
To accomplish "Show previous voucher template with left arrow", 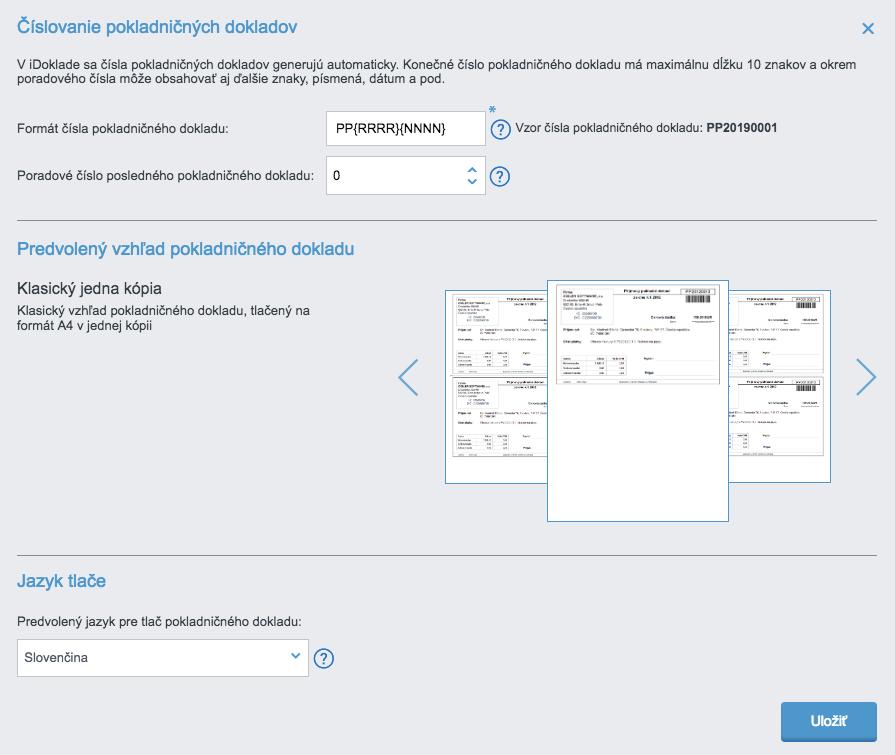I will pyautogui.click(x=408, y=377).
